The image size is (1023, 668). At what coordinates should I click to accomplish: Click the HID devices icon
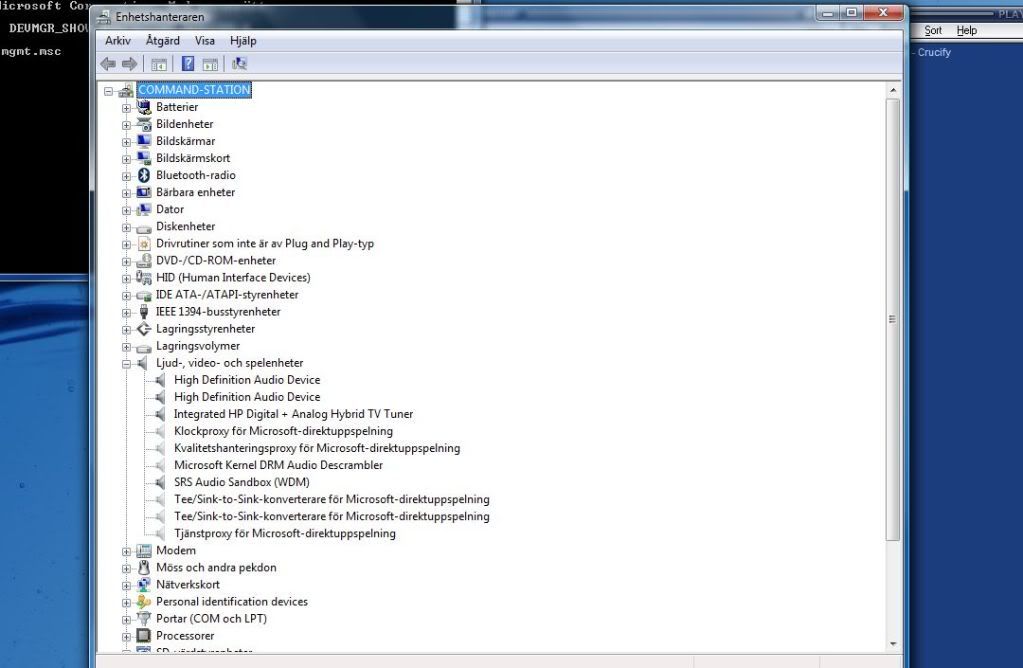click(144, 278)
